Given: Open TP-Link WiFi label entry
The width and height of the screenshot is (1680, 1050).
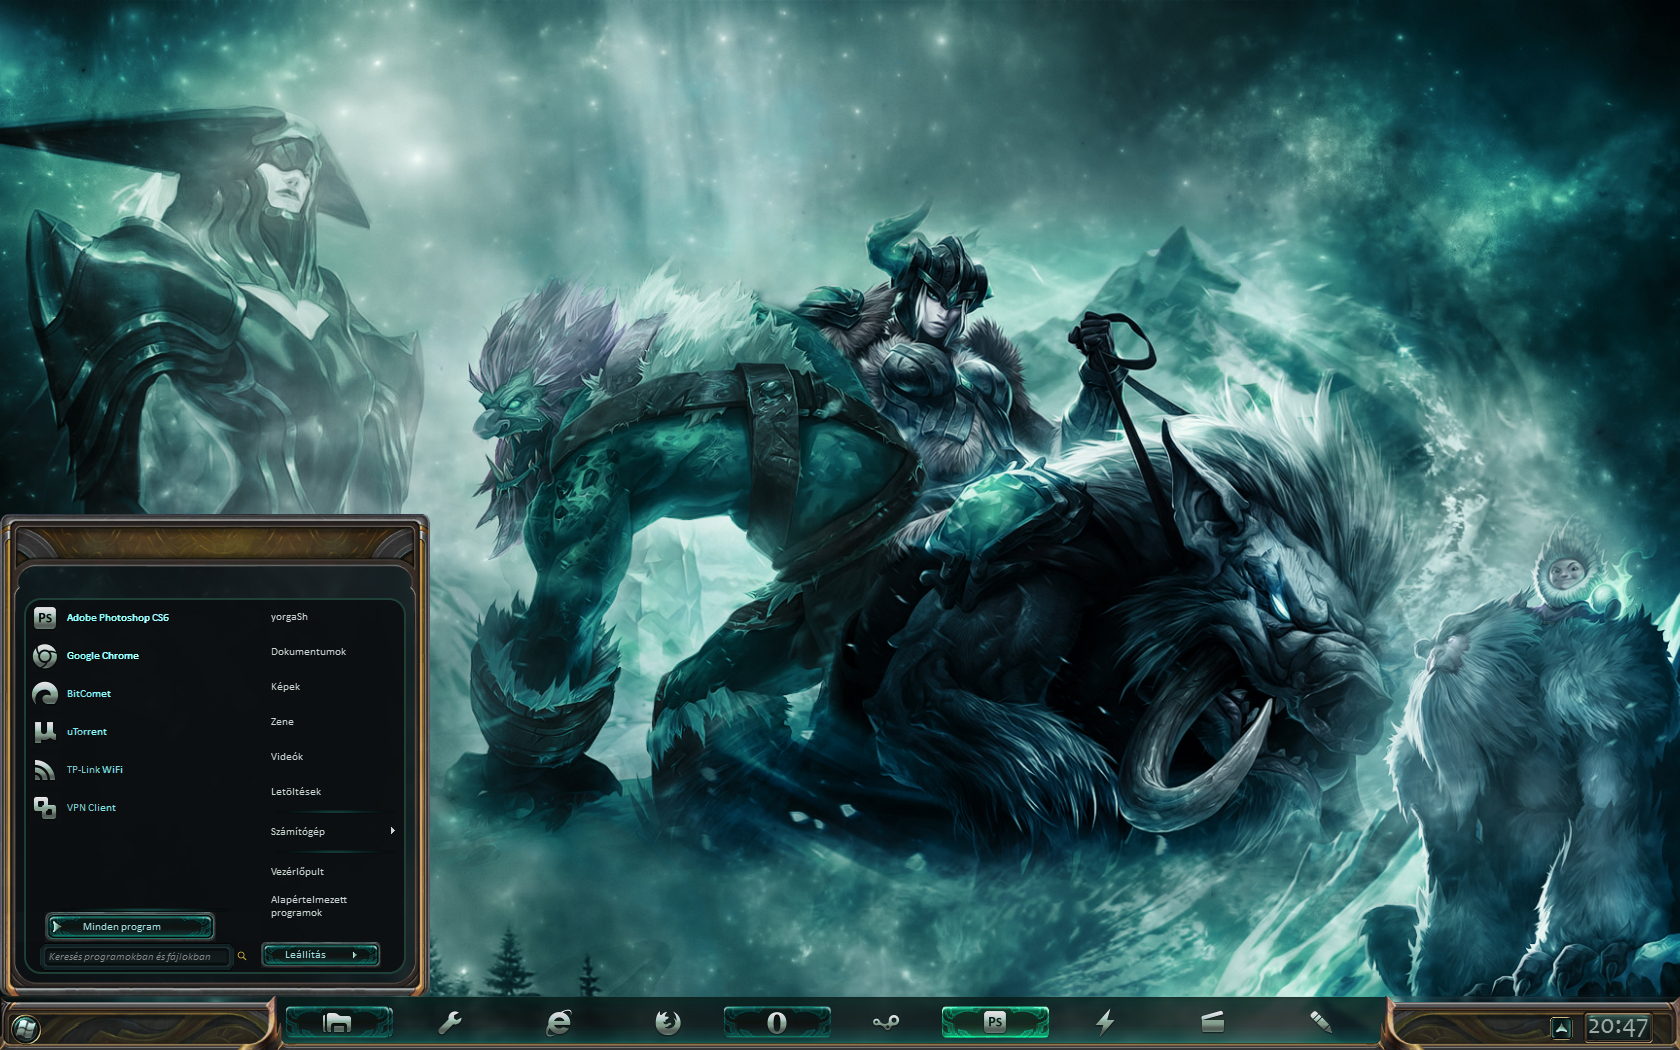Looking at the screenshot, I should [95, 770].
